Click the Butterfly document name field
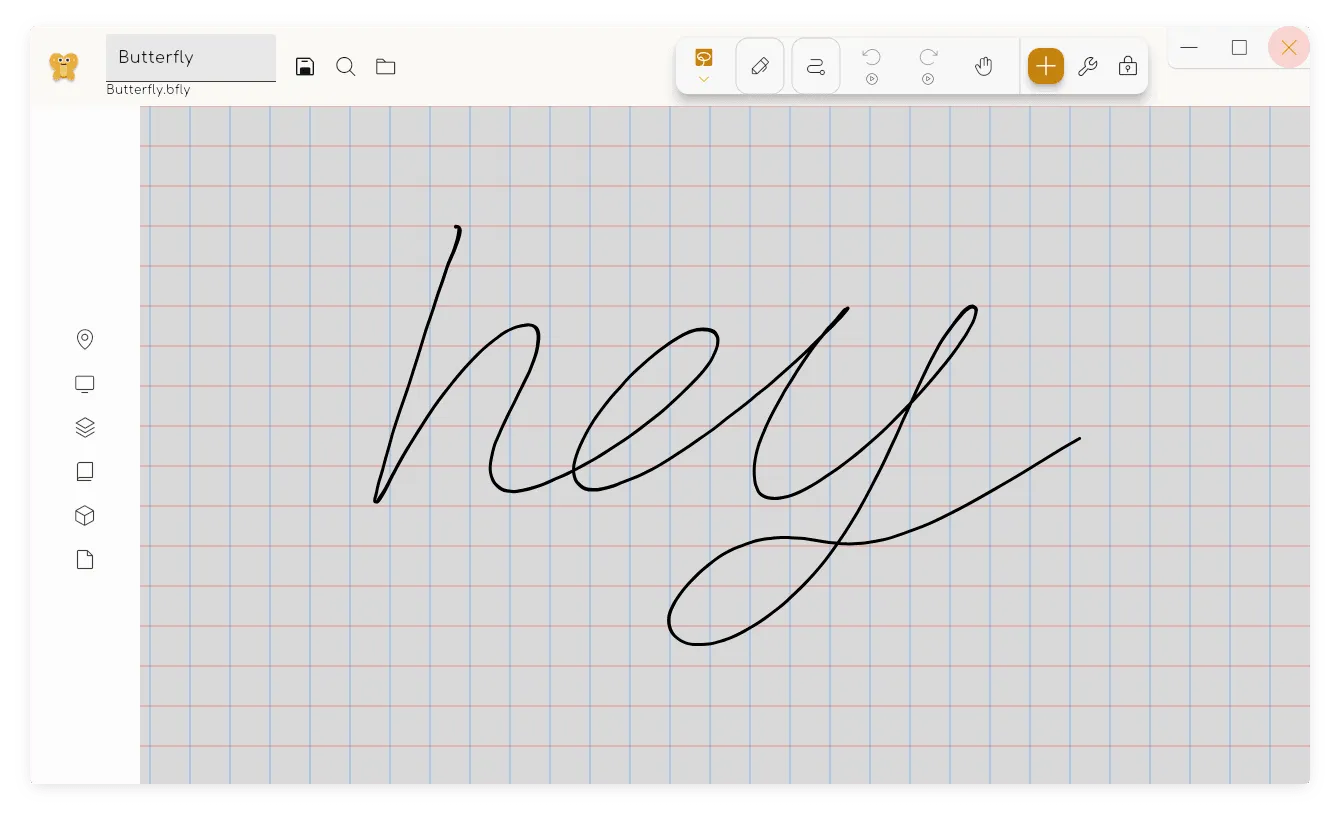This screenshot has width=1340, height=818. (x=191, y=57)
